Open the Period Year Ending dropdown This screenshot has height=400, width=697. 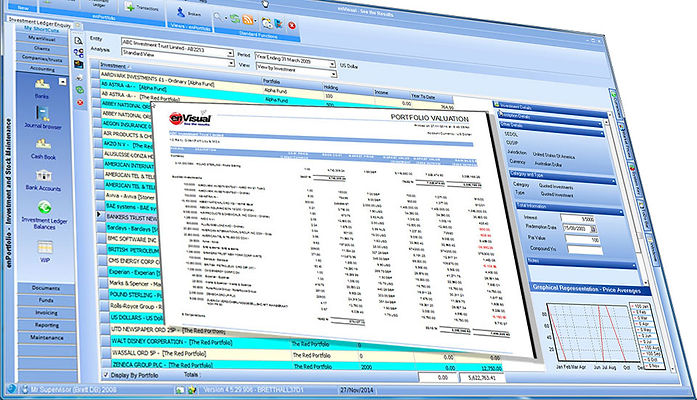click(x=332, y=65)
